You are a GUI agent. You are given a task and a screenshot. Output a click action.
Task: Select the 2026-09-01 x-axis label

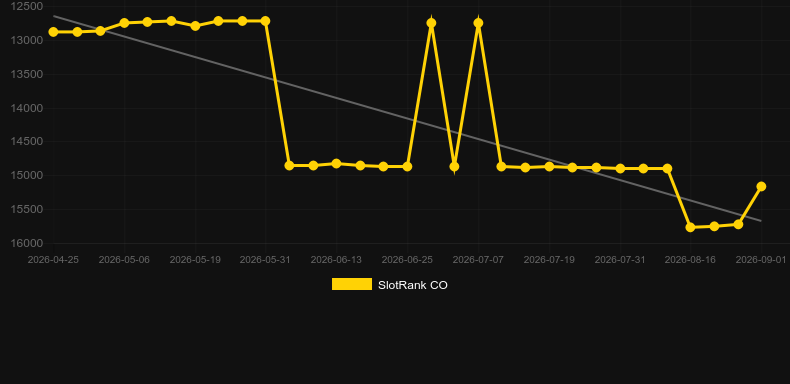[x=761, y=260]
